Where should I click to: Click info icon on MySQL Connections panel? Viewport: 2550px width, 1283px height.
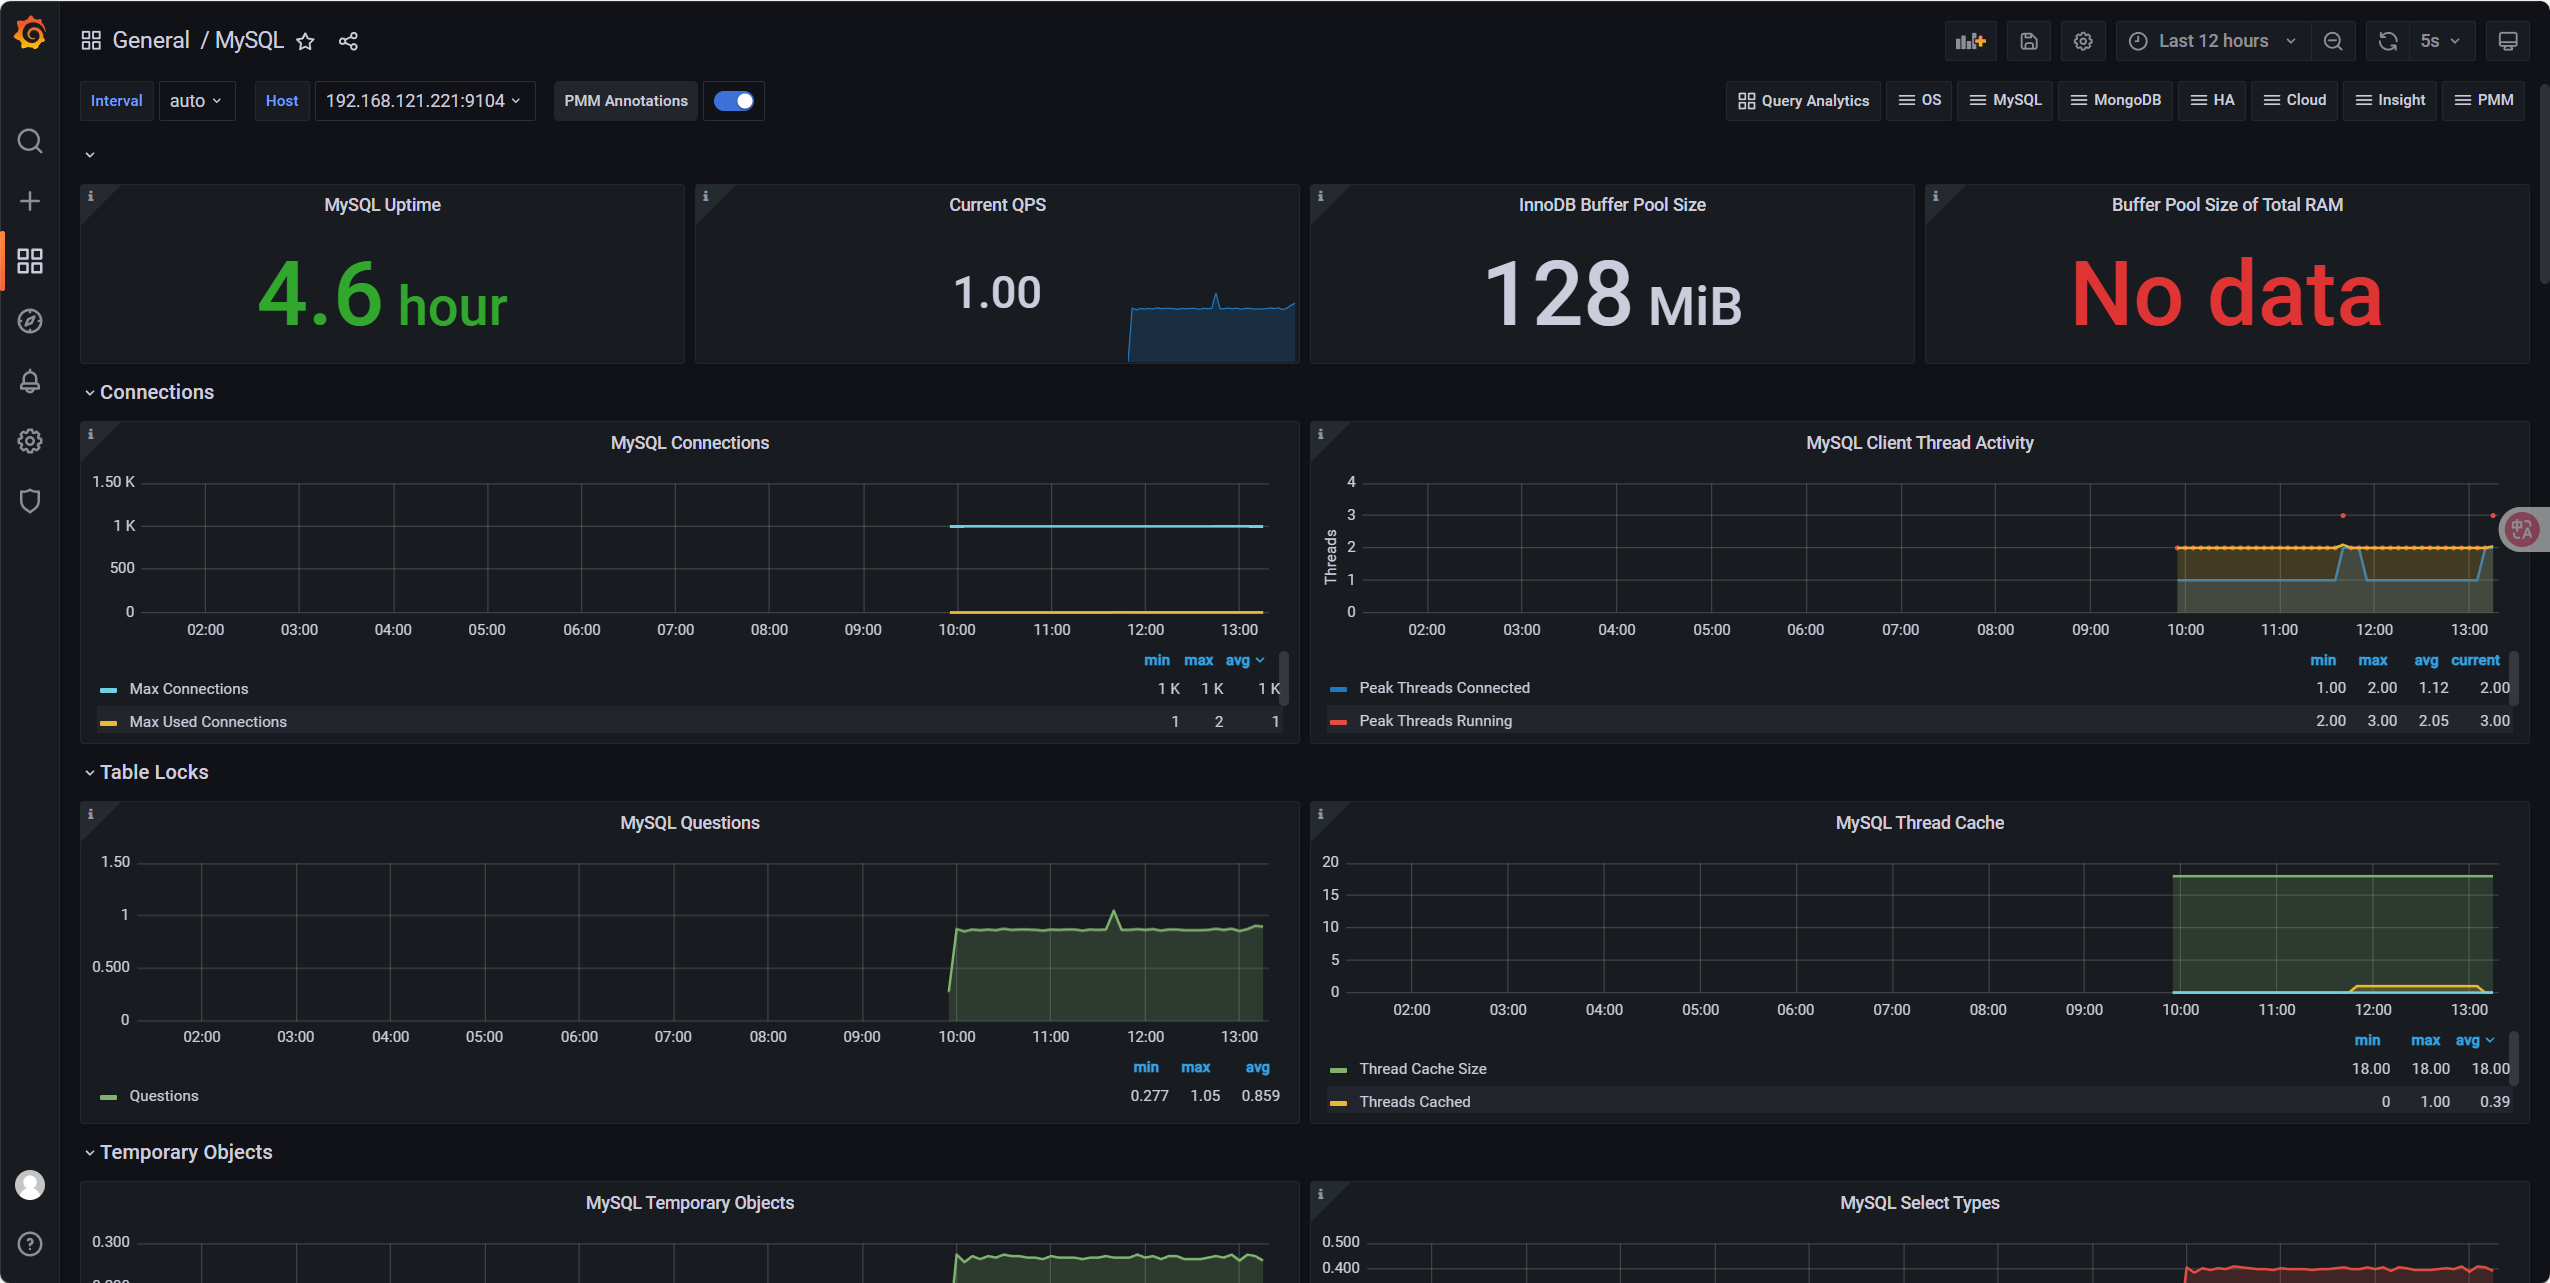(x=91, y=434)
